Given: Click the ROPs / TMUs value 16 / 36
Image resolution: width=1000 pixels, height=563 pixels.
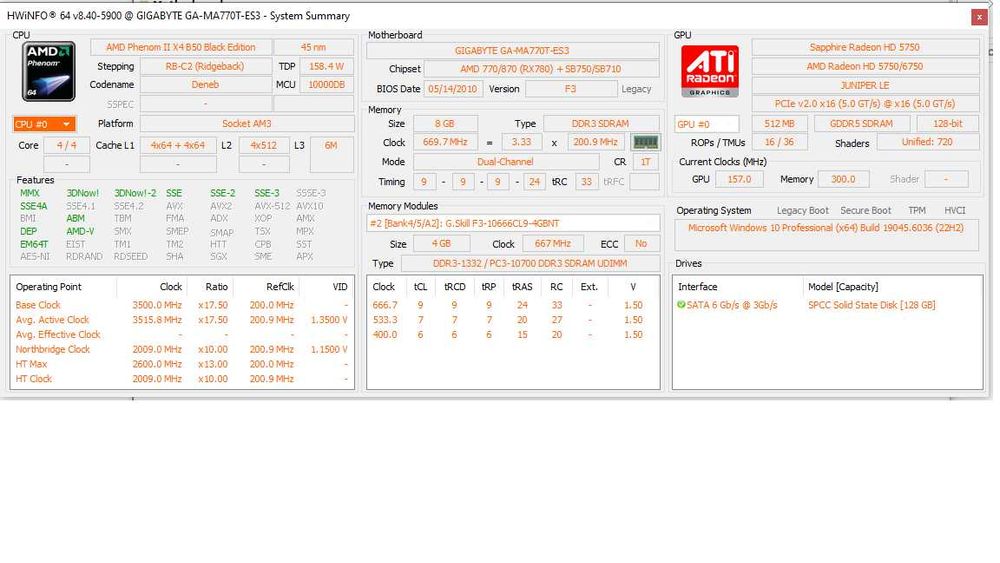Looking at the screenshot, I should (779, 142).
